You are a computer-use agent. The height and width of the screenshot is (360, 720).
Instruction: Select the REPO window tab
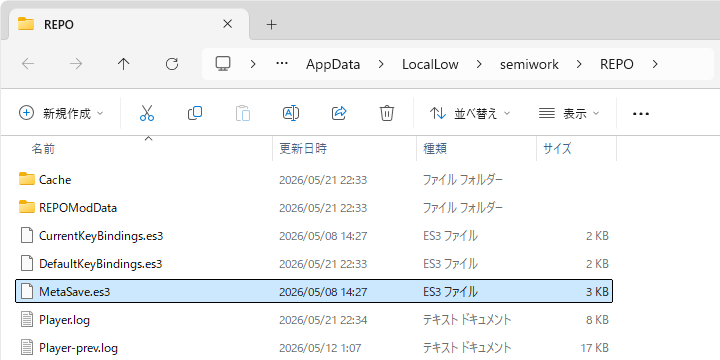click(x=129, y=24)
